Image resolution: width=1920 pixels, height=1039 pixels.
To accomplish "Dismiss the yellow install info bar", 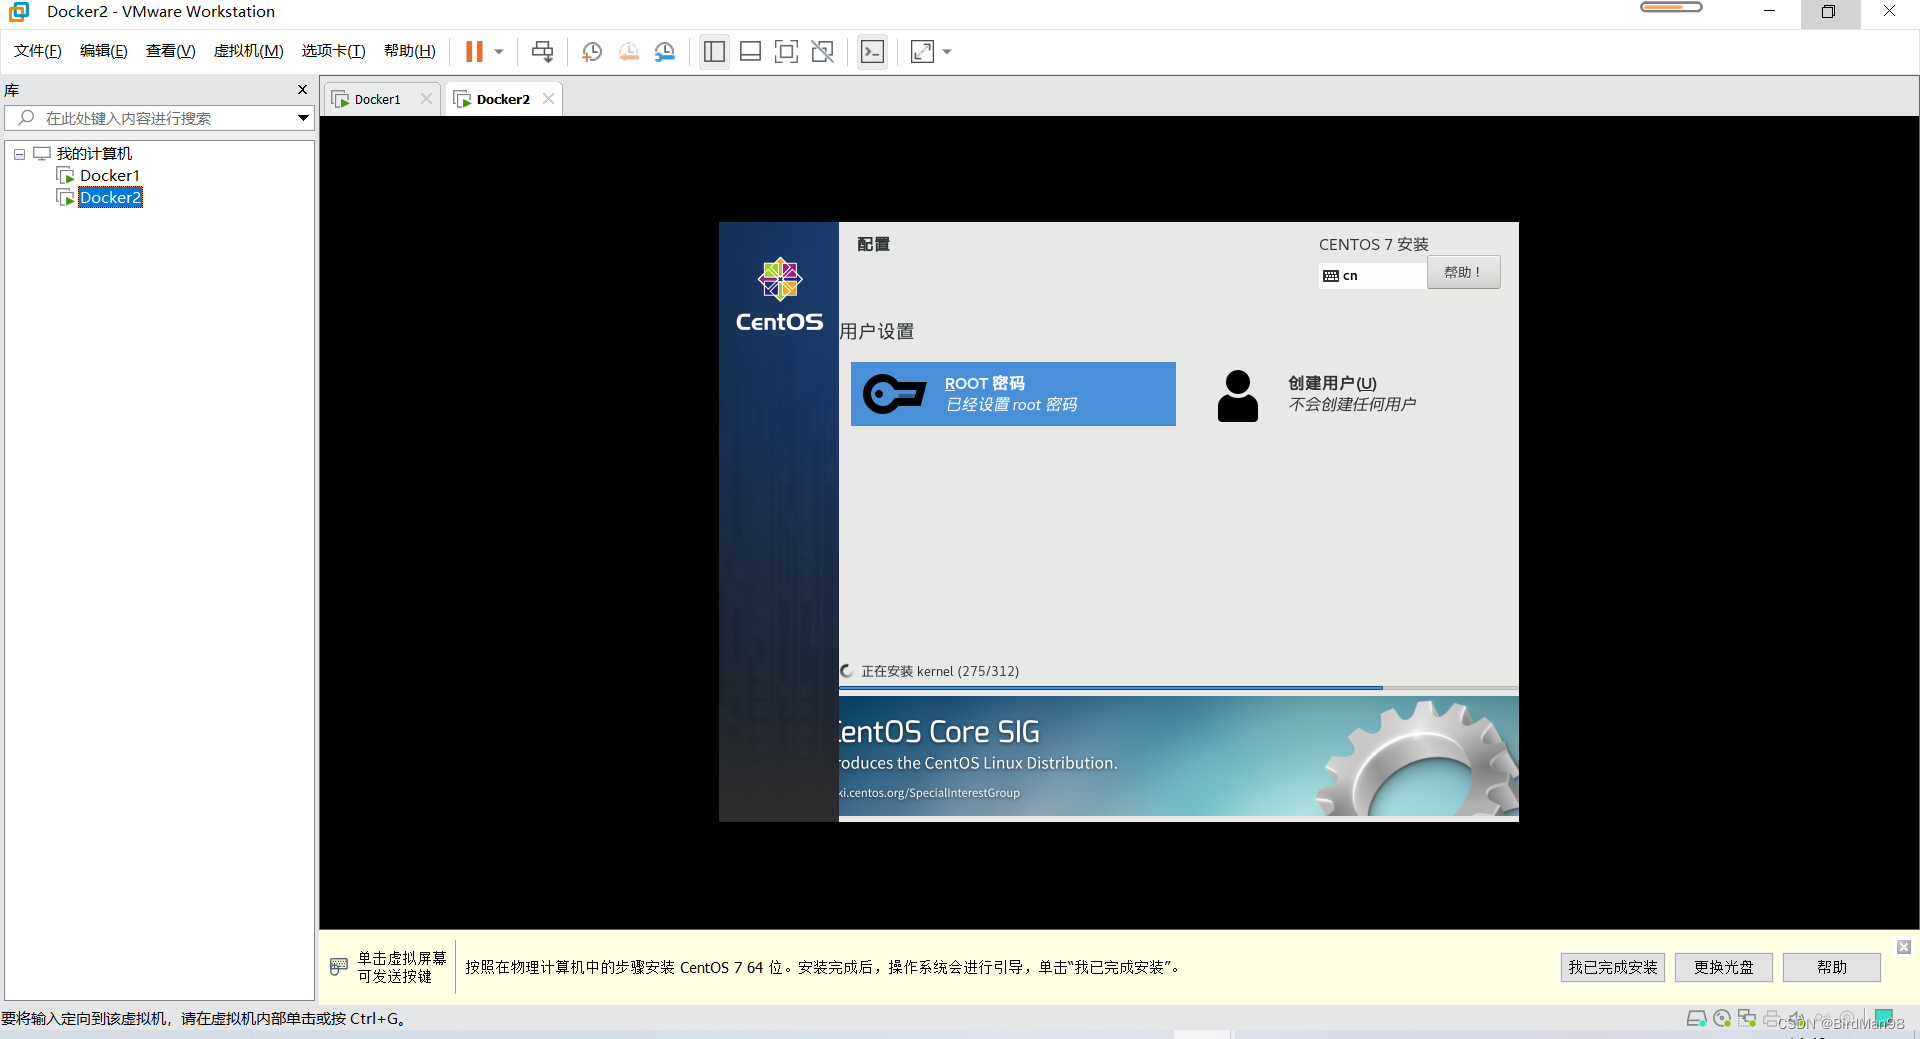I will pyautogui.click(x=1904, y=947).
